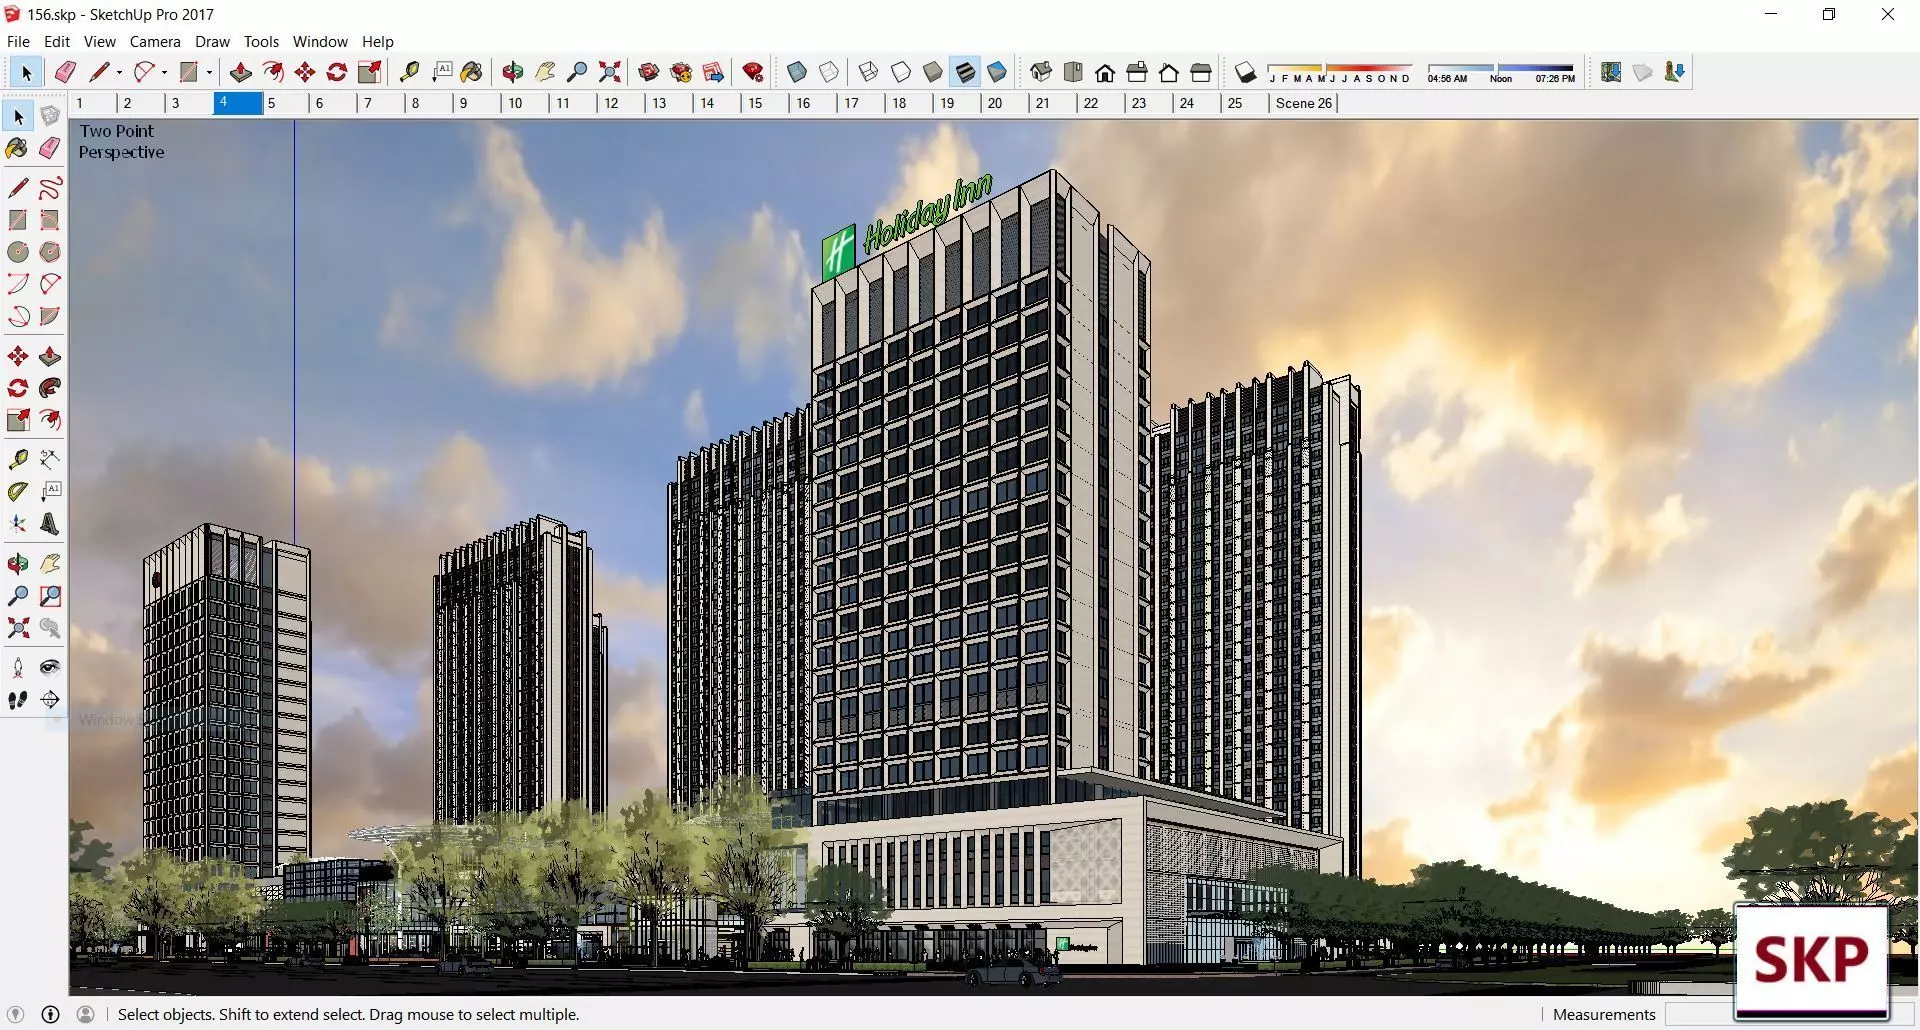This screenshot has width=1920, height=1030.
Task: Click Zoom Extents in top toolbar
Action: click(x=609, y=72)
